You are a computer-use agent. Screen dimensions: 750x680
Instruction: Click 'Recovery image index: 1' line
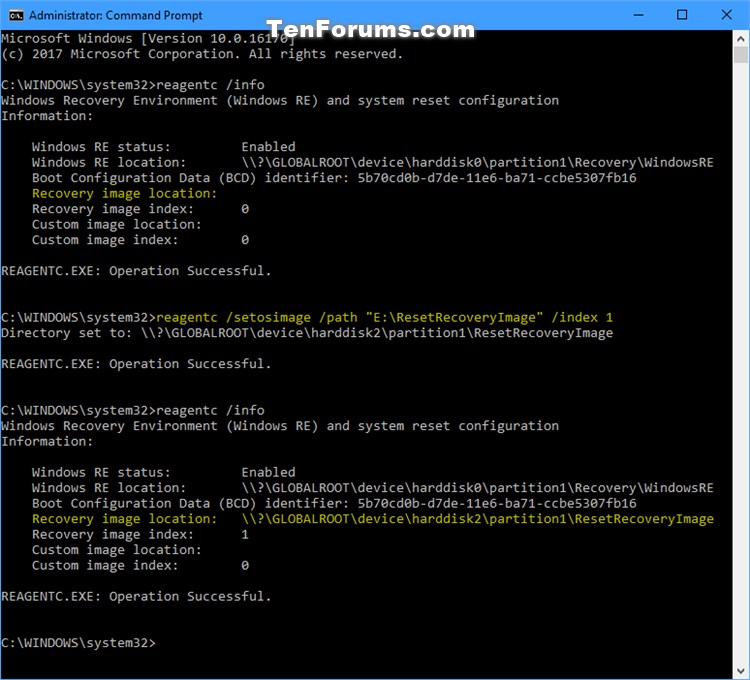click(x=140, y=535)
